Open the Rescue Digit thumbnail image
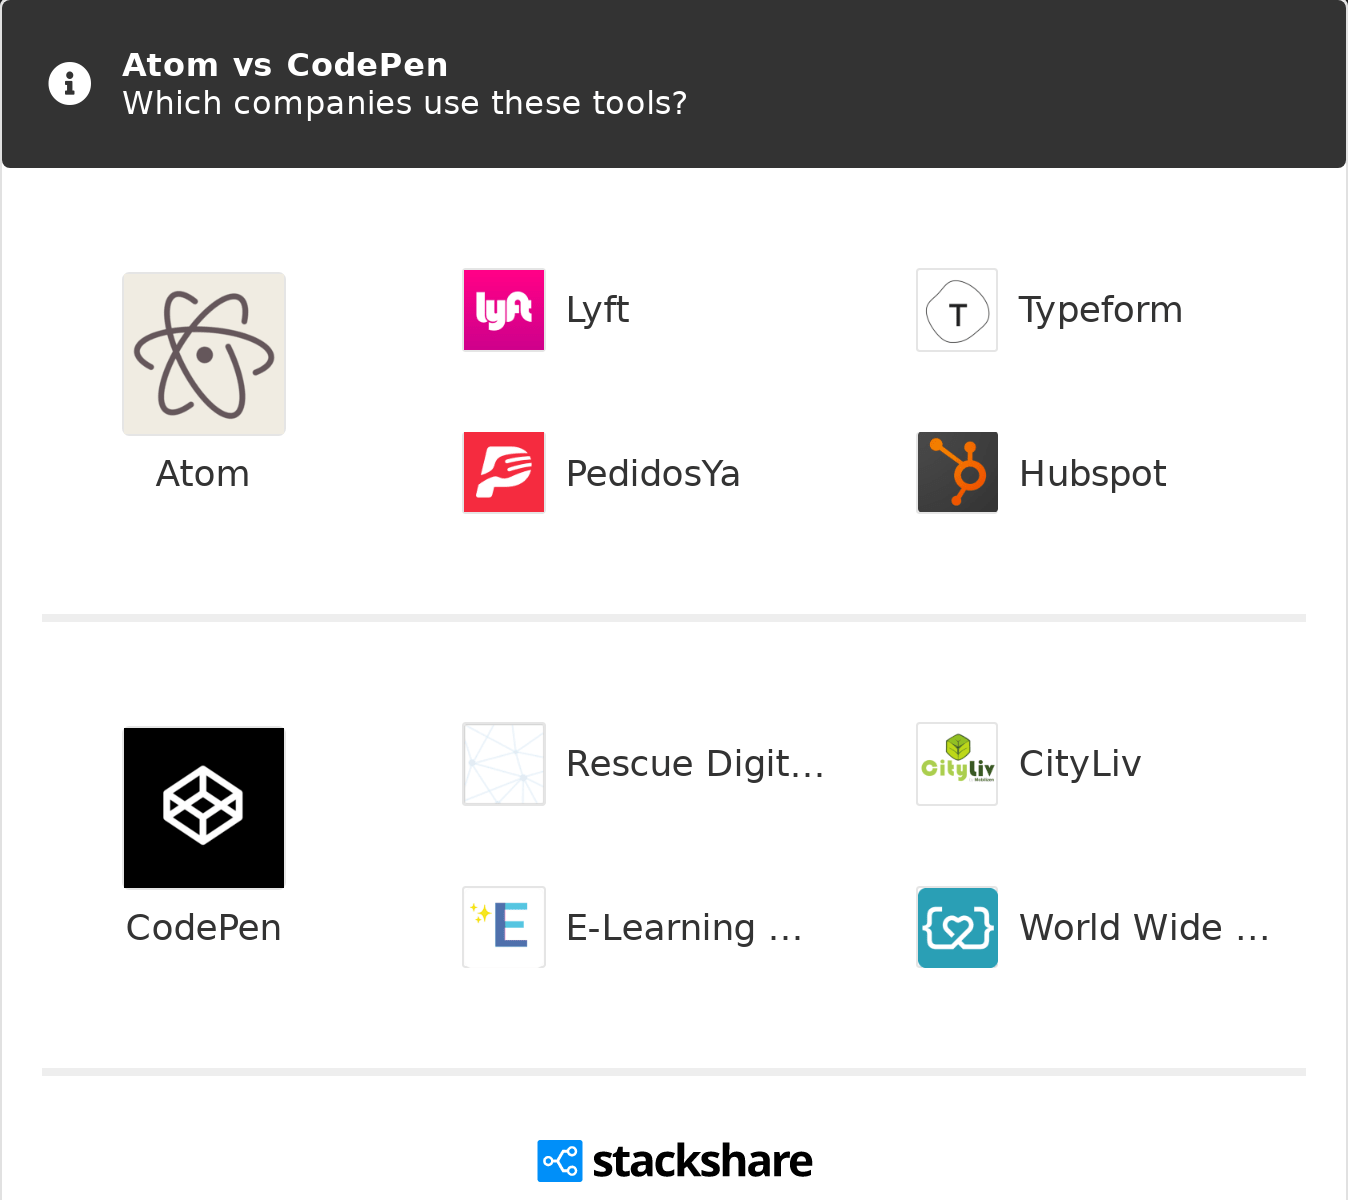This screenshot has height=1200, width=1348. click(504, 764)
